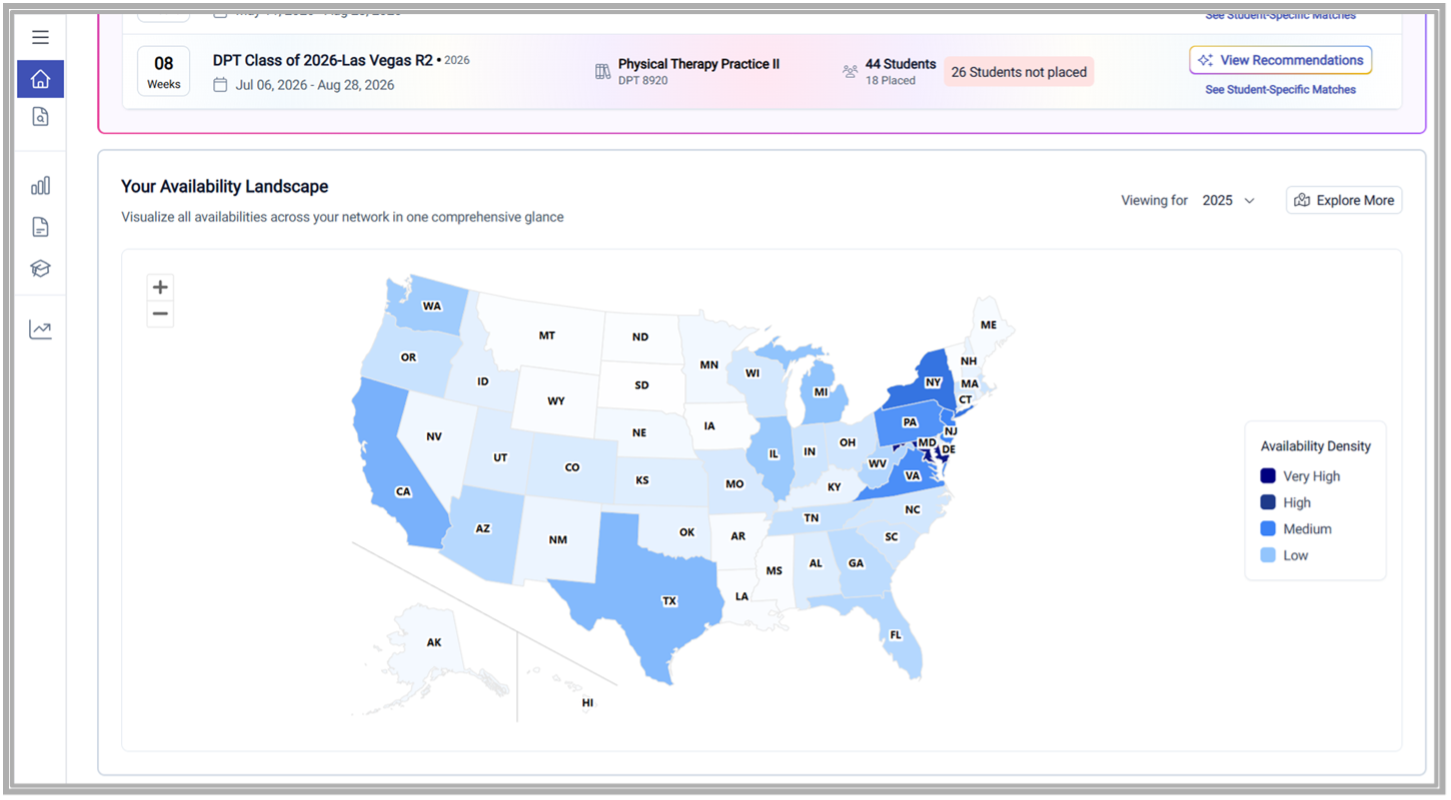Select the trends line chart icon
Viewport: 1451px width, 800px height.
click(x=39, y=328)
